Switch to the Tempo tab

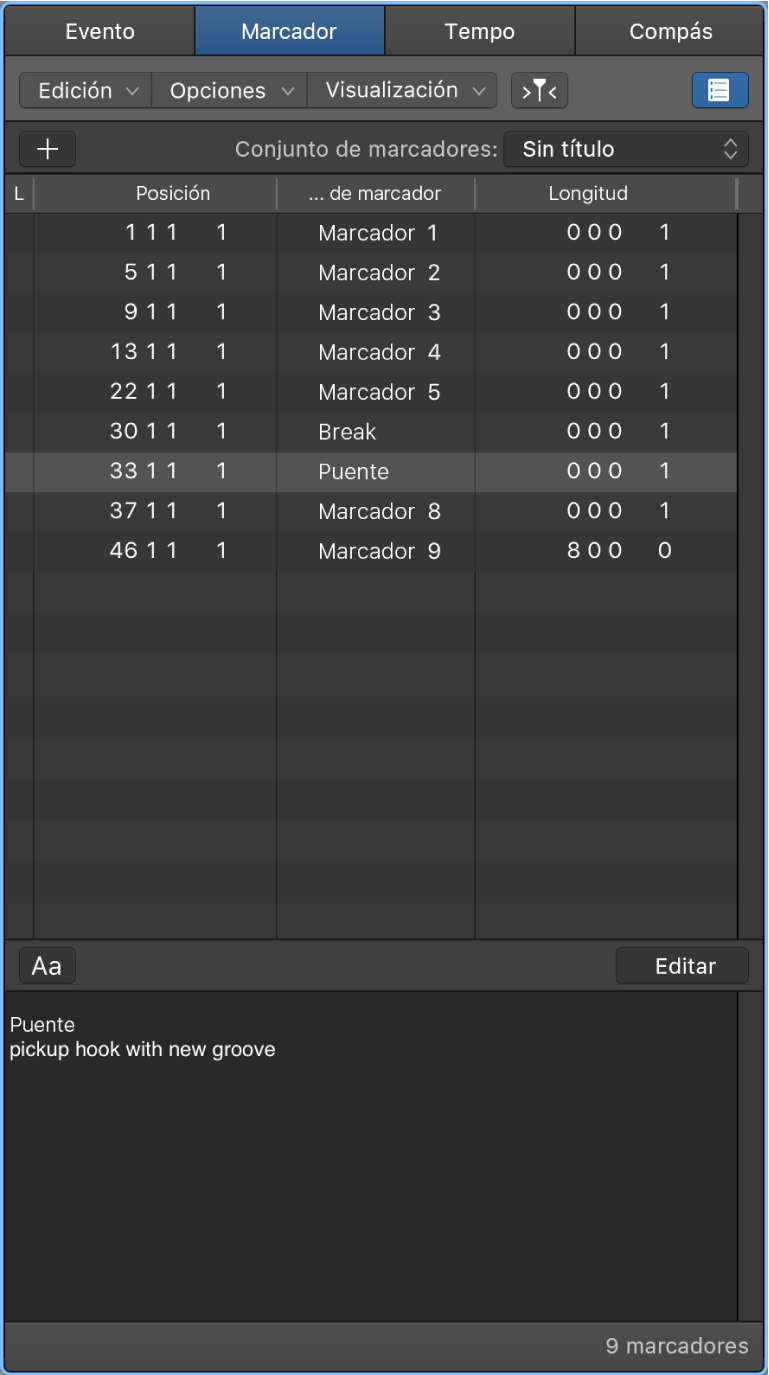pos(480,31)
